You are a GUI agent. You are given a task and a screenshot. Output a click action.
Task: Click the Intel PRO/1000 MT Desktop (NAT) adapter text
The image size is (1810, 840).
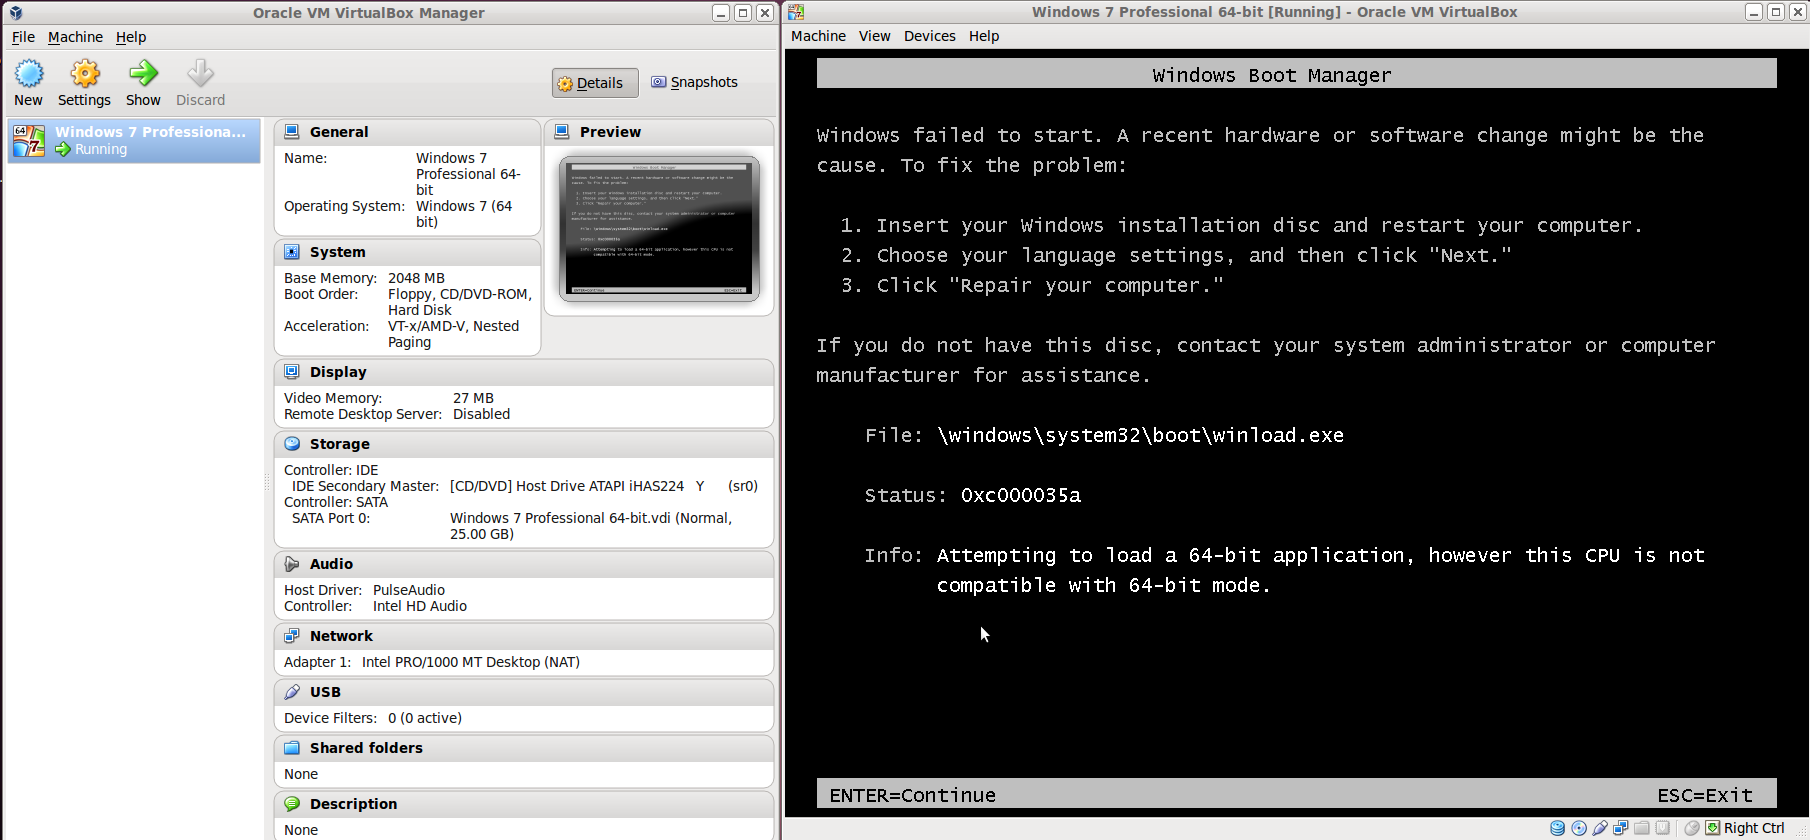point(471,662)
